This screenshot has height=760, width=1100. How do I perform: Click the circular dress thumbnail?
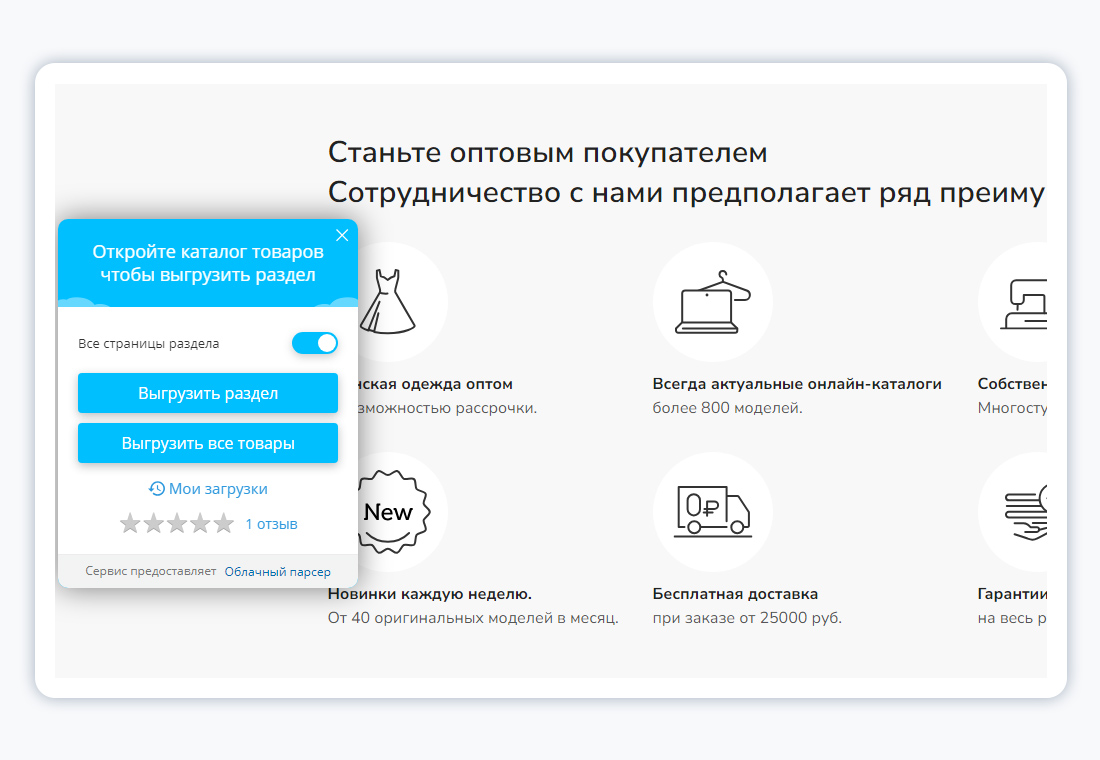click(390, 300)
